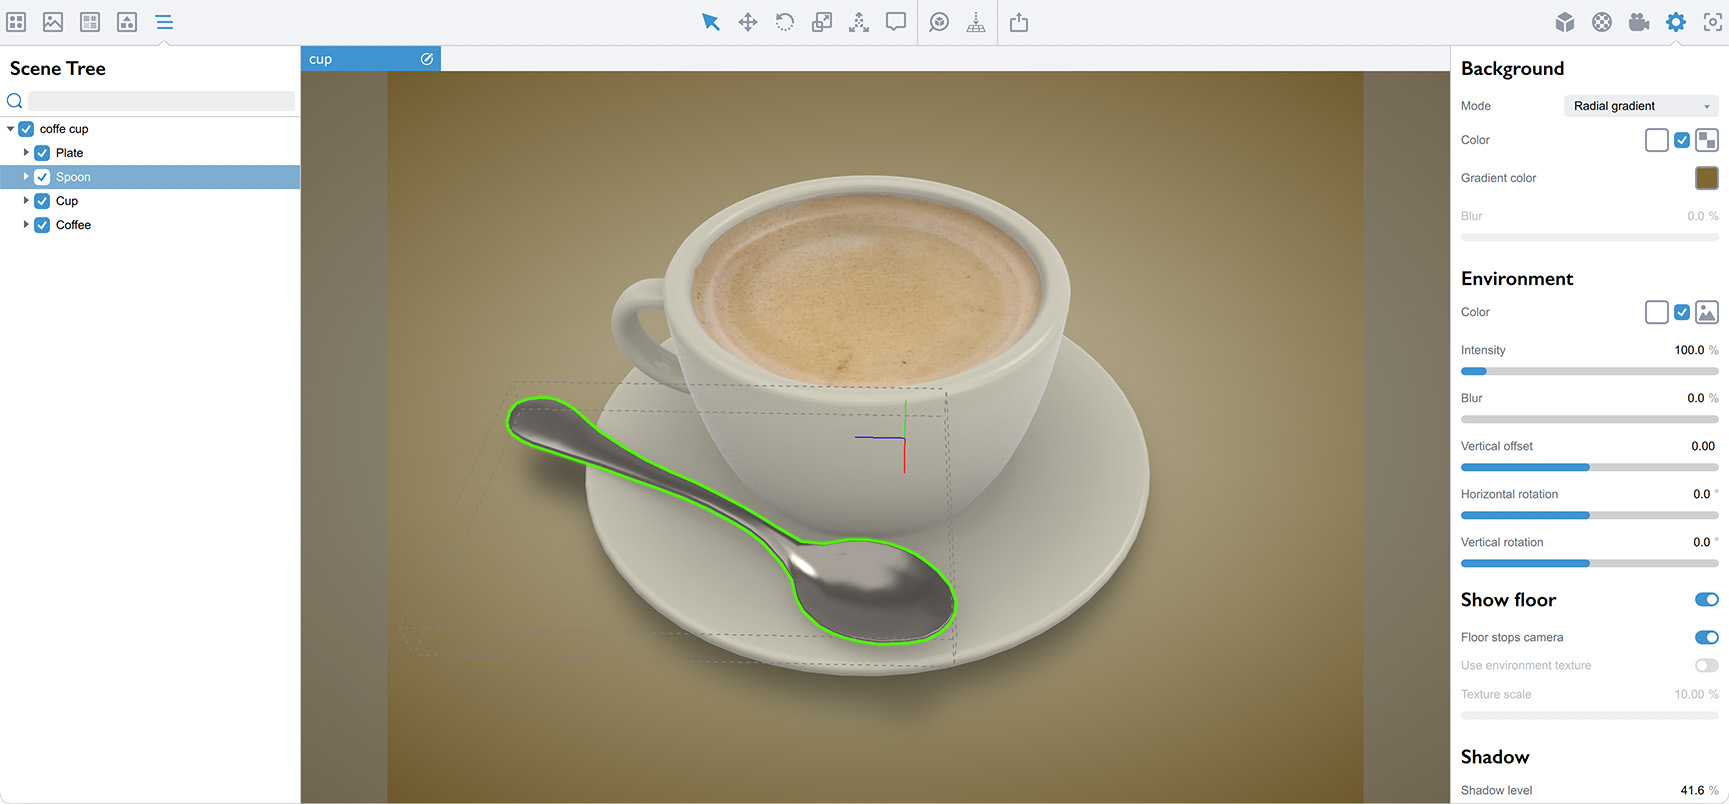This screenshot has width=1729, height=804.
Task: Click the Vertical offset value 0.00
Action: [x=1703, y=446]
